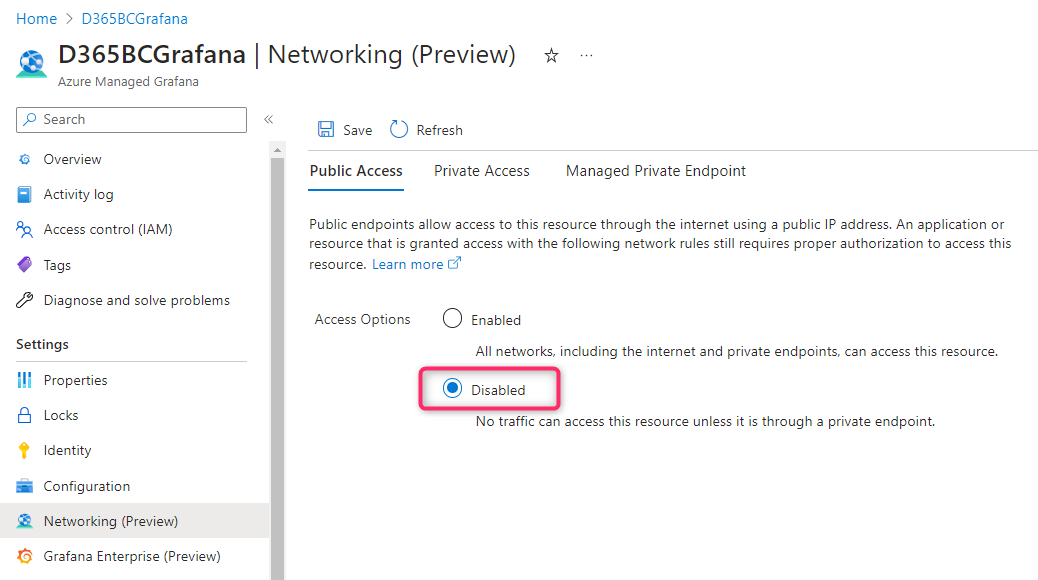Open Diagnose and solve problems wrench icon
The height and width of the screenshot is (580, 1038).
[25, 300]
